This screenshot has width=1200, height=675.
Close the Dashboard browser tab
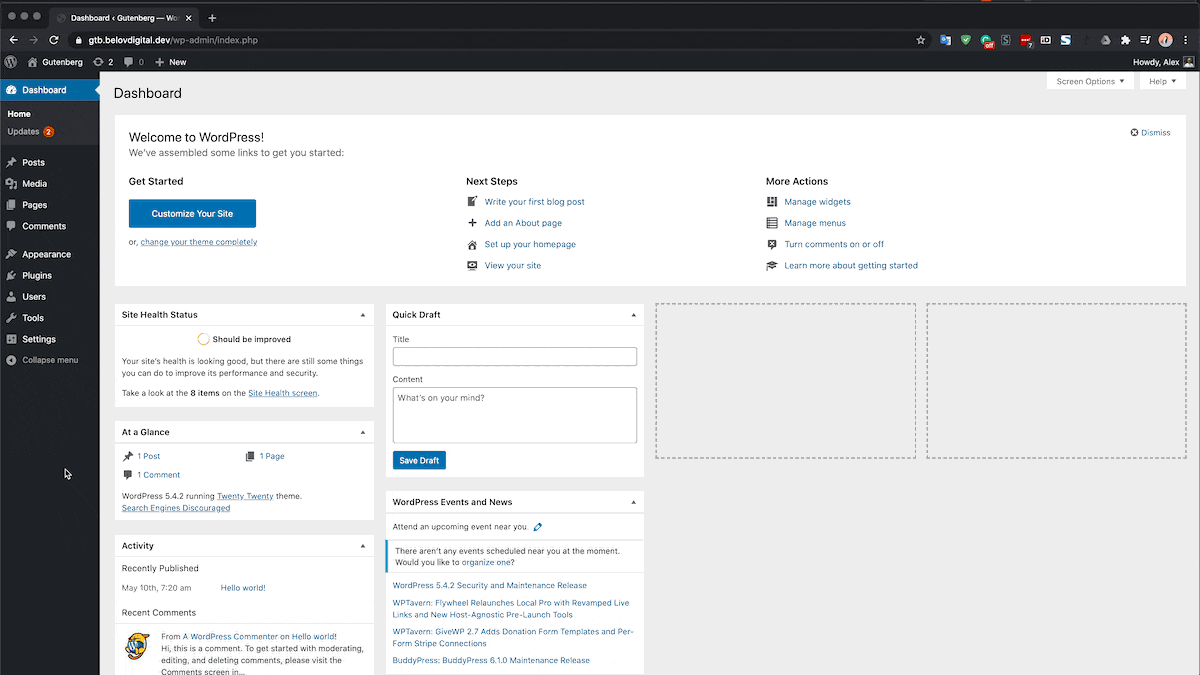[x=189, y=18]
